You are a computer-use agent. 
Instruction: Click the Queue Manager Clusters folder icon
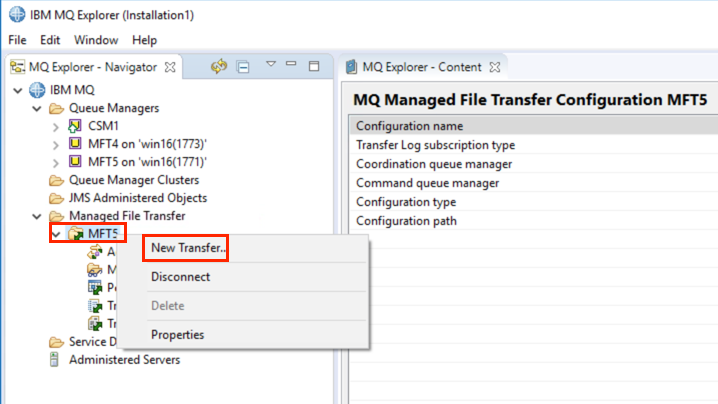[x=56, y=180]
